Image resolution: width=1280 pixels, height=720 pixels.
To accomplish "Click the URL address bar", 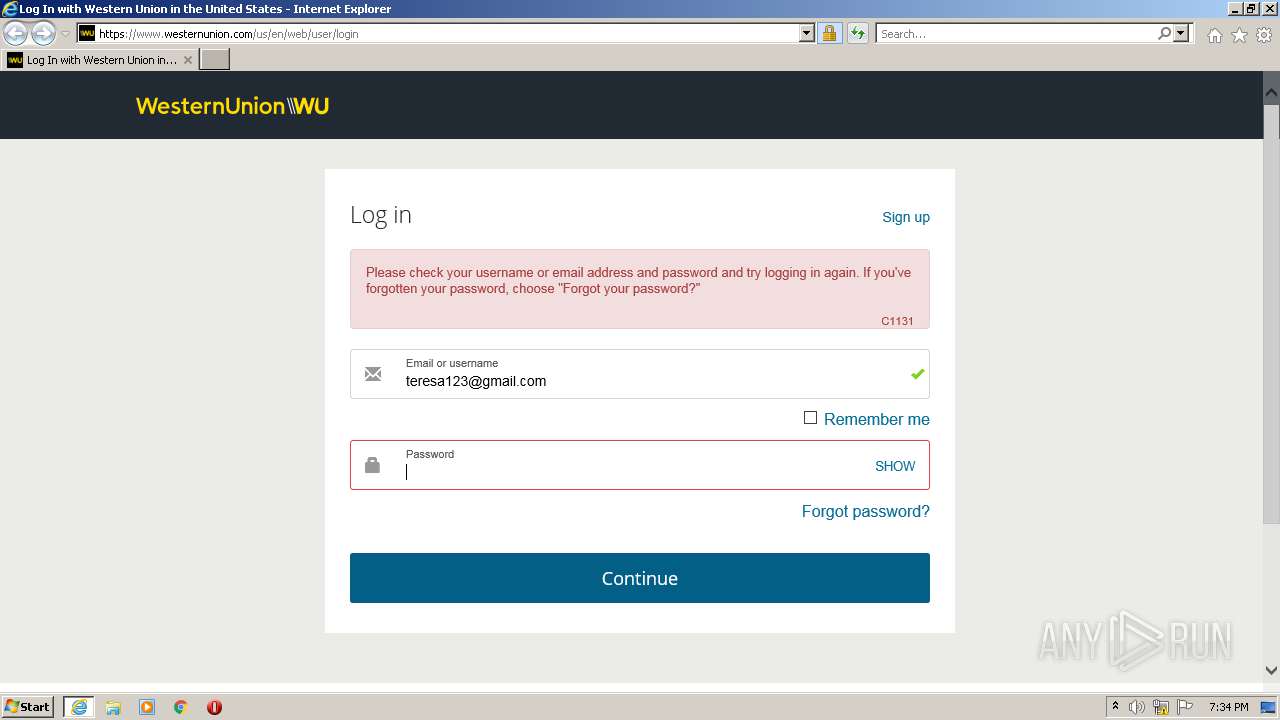I will tap(448, 33).
